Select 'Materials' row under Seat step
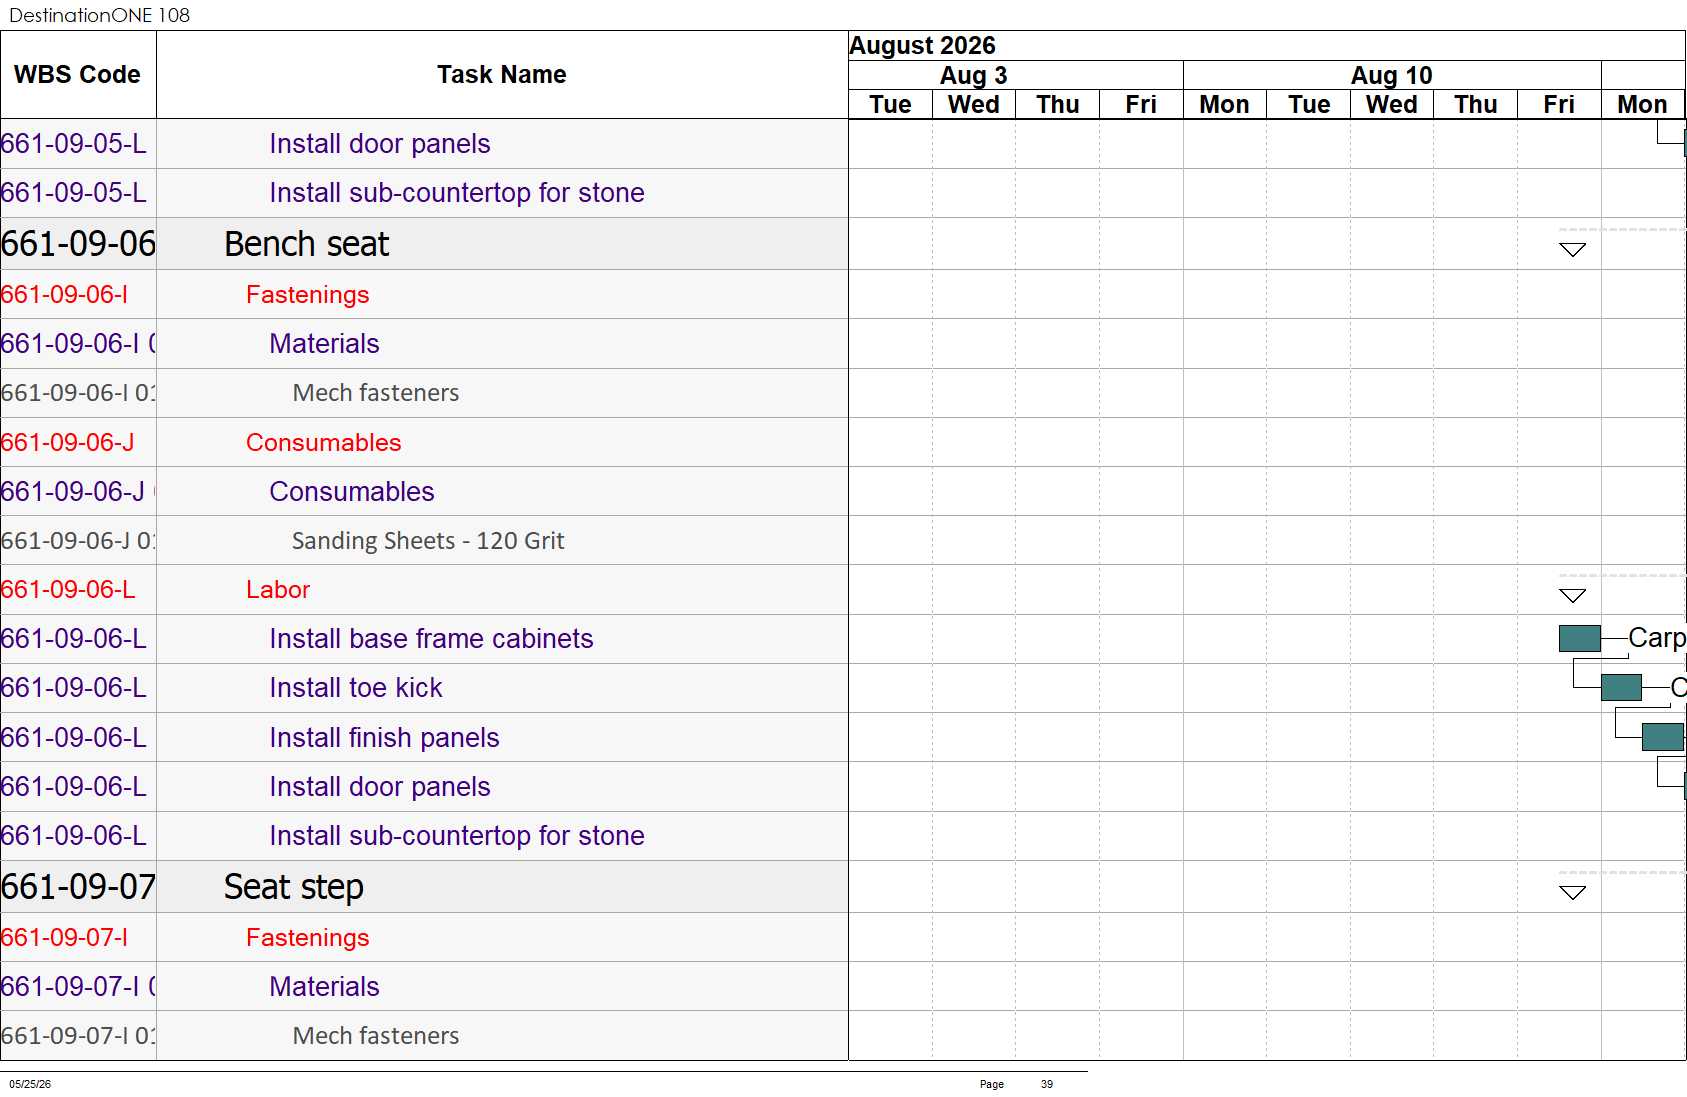The image size is (1687, 1097). (424, 987)
